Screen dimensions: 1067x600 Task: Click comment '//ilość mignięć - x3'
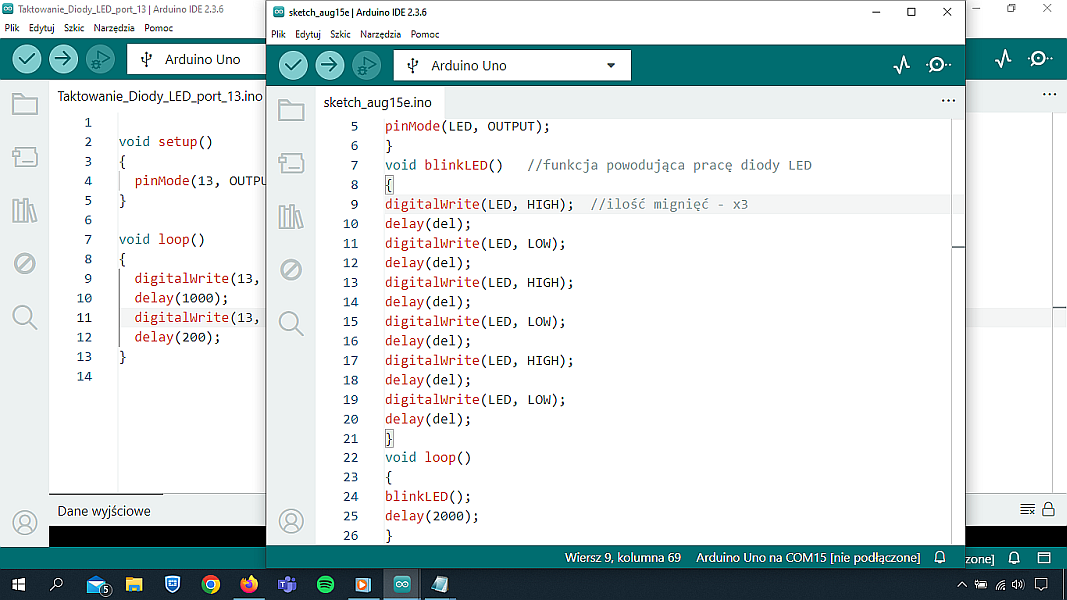(x=669, y=204)
